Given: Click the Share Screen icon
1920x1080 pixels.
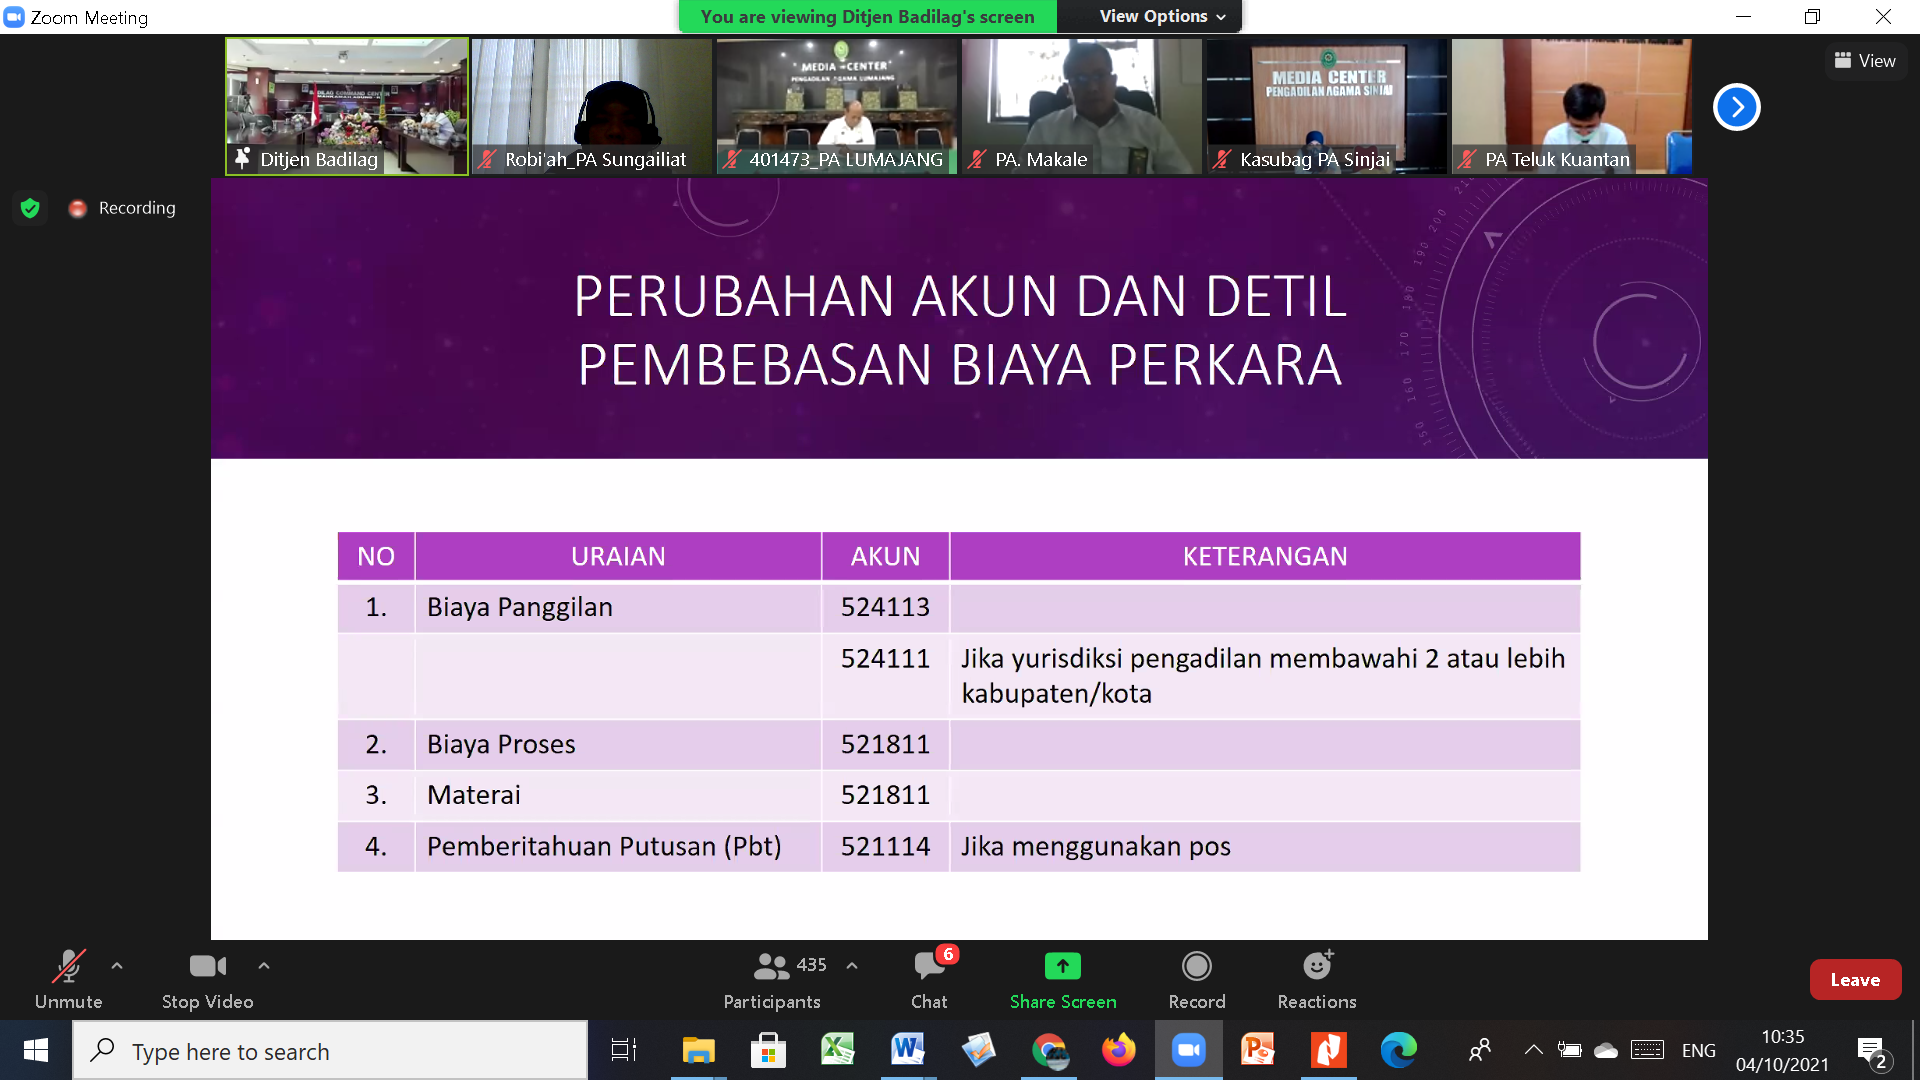Looking at the screenshot, I should [1063, 966].
